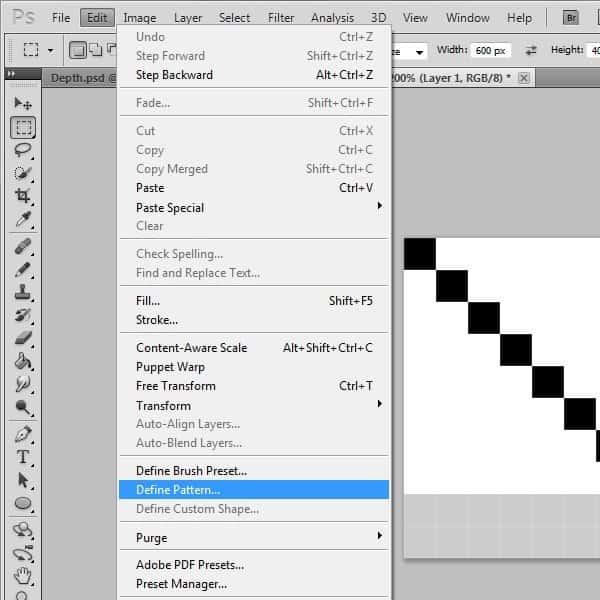The height and width of the screenshot is (600, 600).
Task: Choose Fill from Edit menu
Action: 254,301
